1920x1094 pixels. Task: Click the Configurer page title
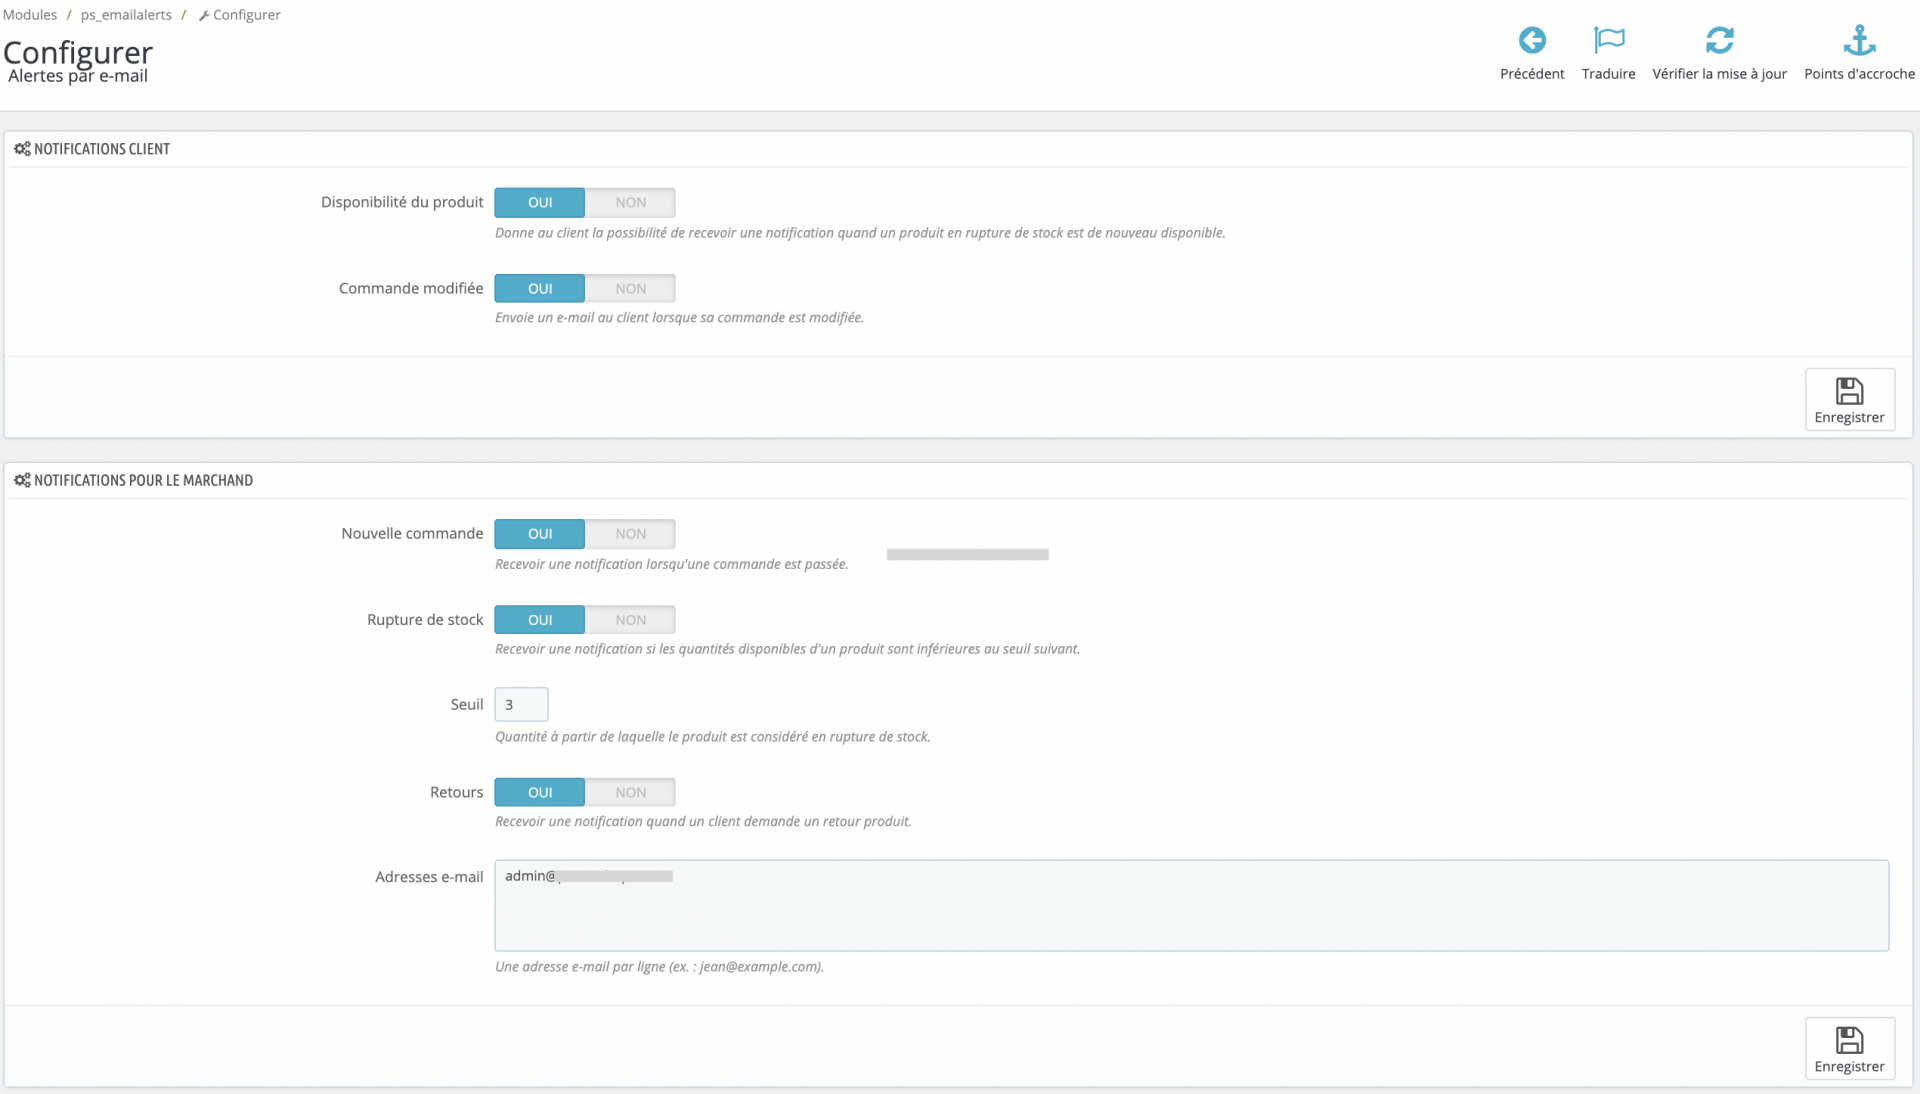(x=78, y=51)
